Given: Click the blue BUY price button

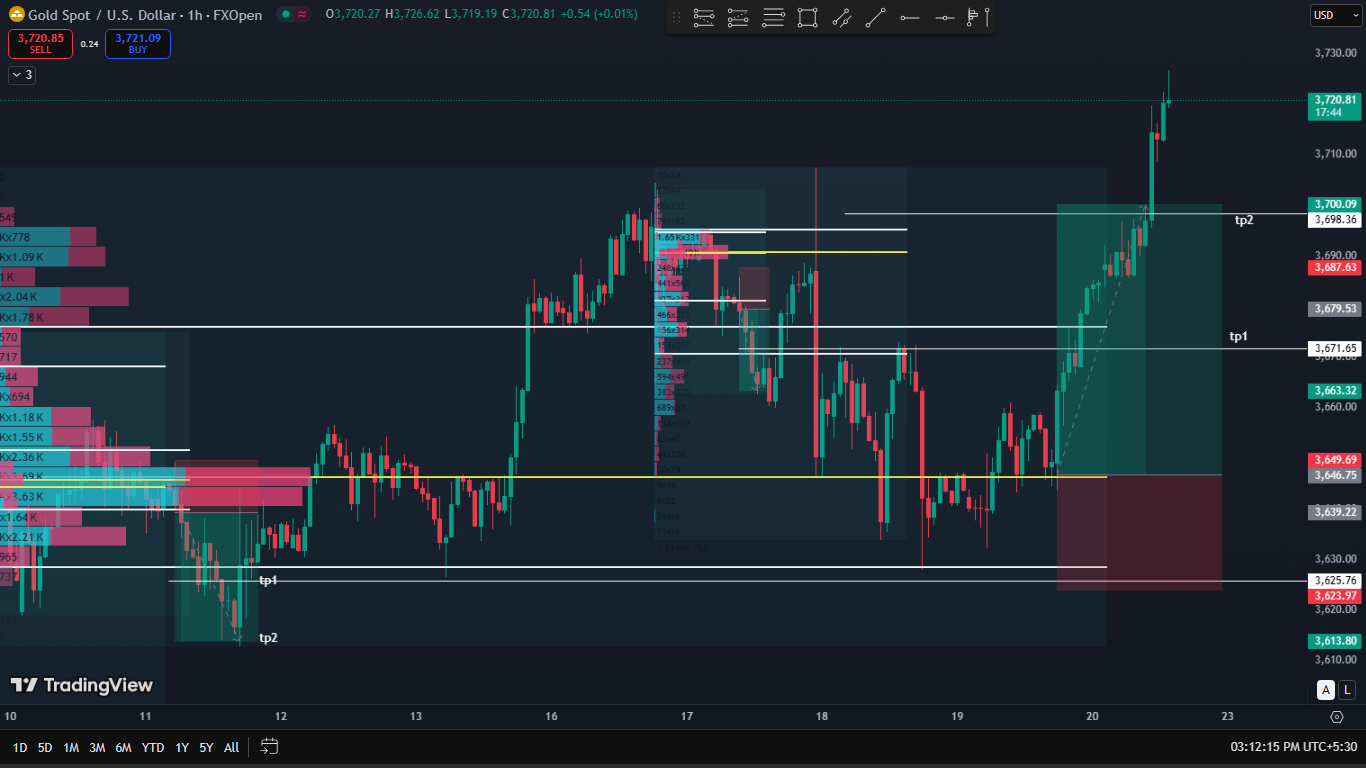Looking at the screenshot, I should click(138, 43).
